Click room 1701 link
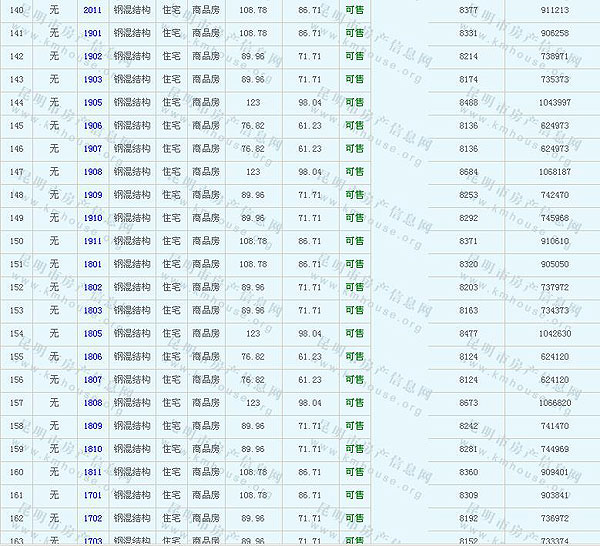 click(x=93, y=495)
